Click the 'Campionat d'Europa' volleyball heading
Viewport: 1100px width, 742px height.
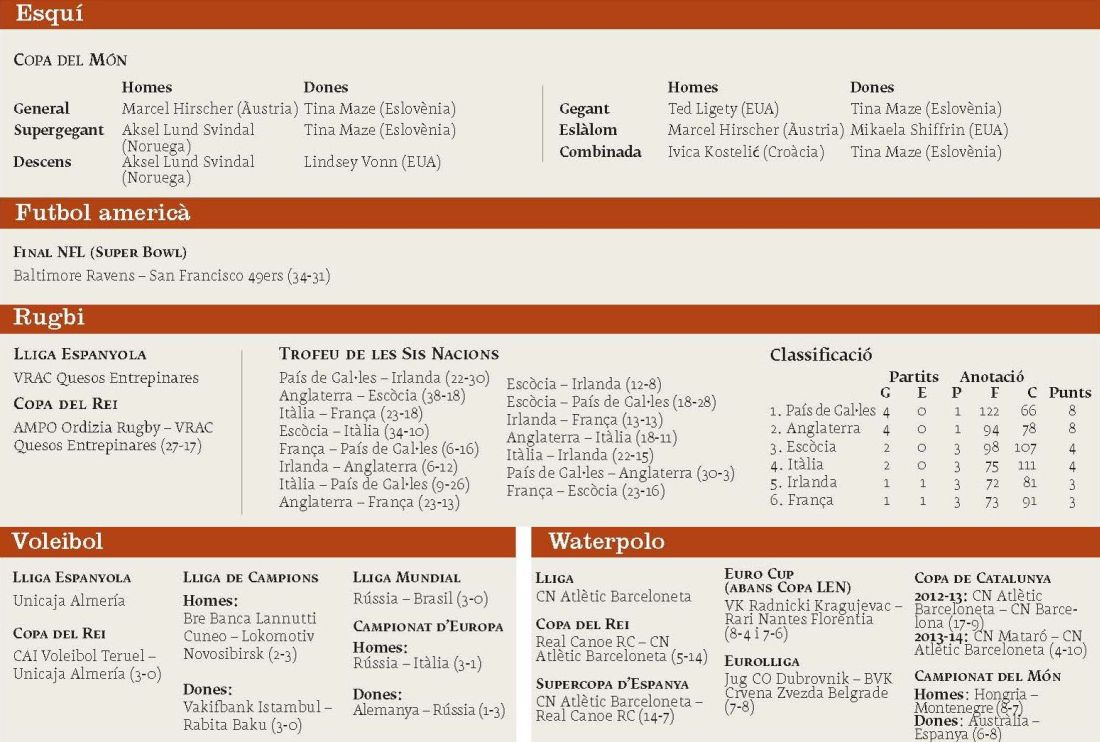point(428,626)
